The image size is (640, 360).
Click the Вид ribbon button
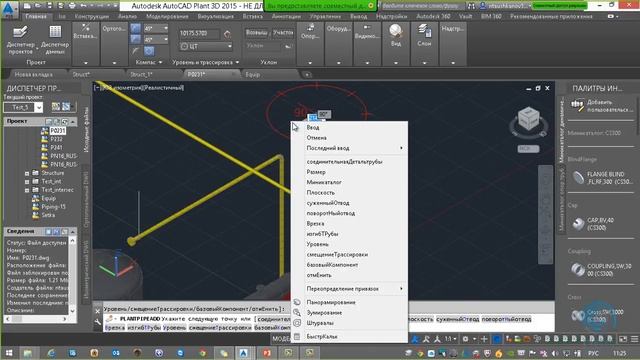[396, 35]
